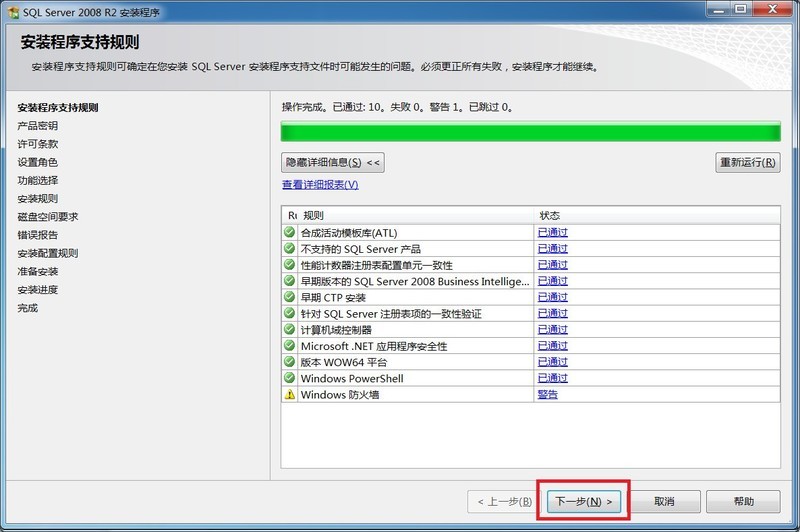Select 功能选择 step in left sidebar
Viewport: 800px width, 532px height.
click(38, 180)
